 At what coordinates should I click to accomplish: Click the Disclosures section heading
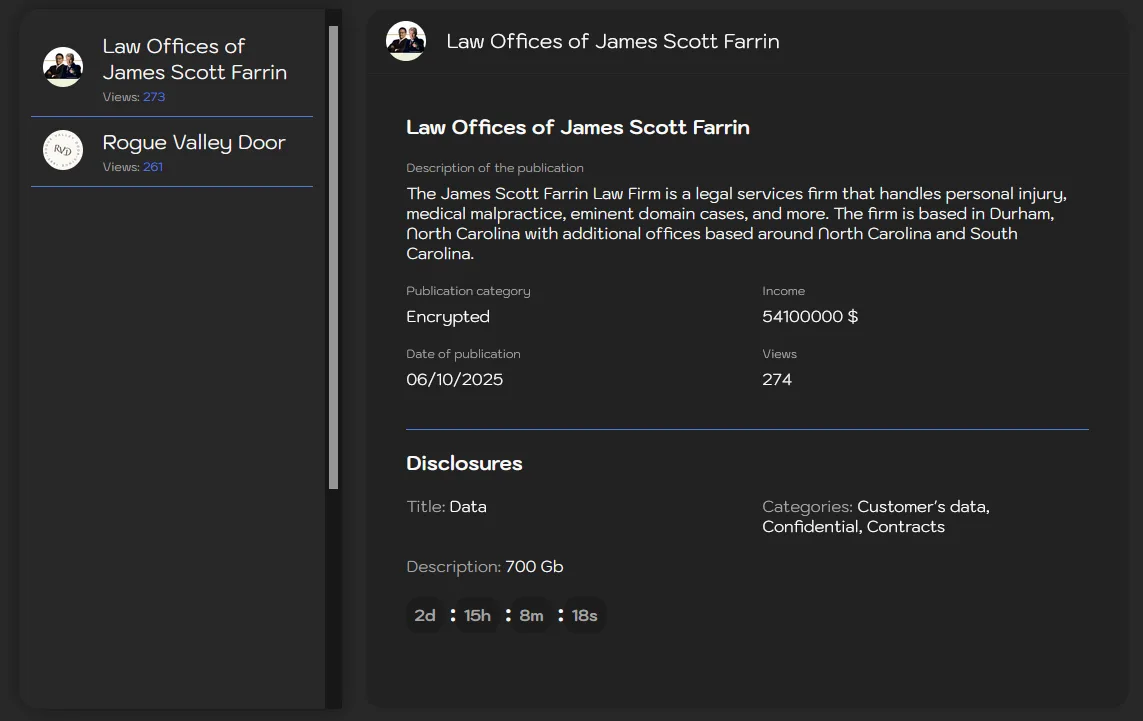tap(464, 463)
